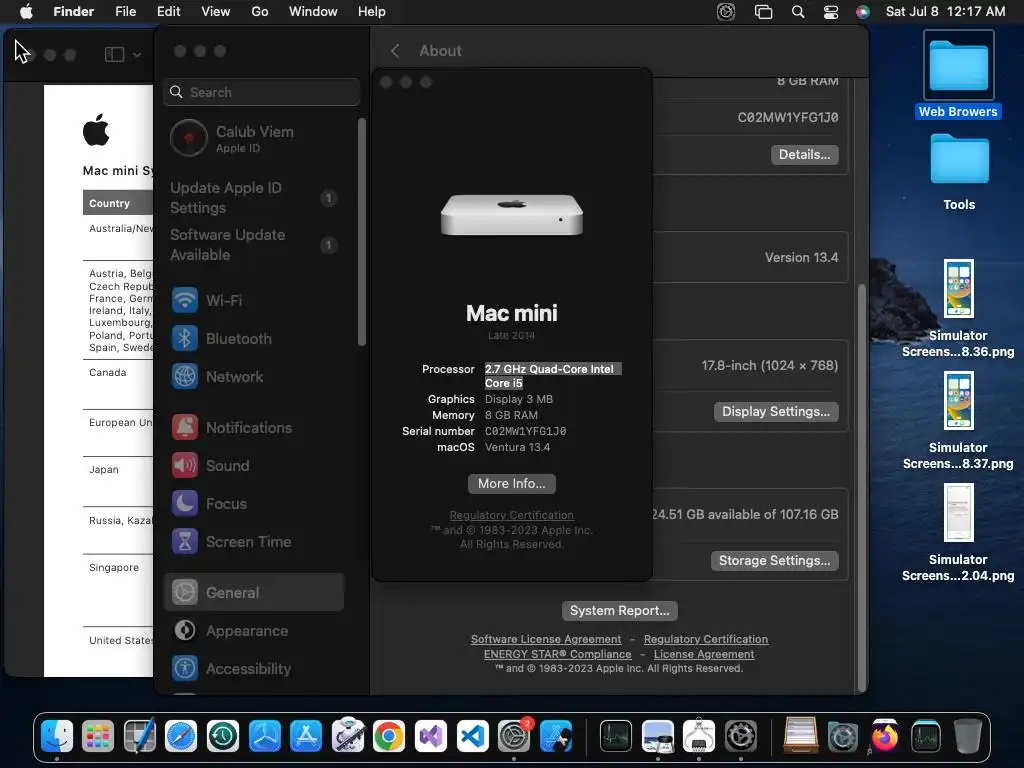Open Spotlight search in menu bar
Screen dimensions: 1024x768
click(x=798, y=12)
